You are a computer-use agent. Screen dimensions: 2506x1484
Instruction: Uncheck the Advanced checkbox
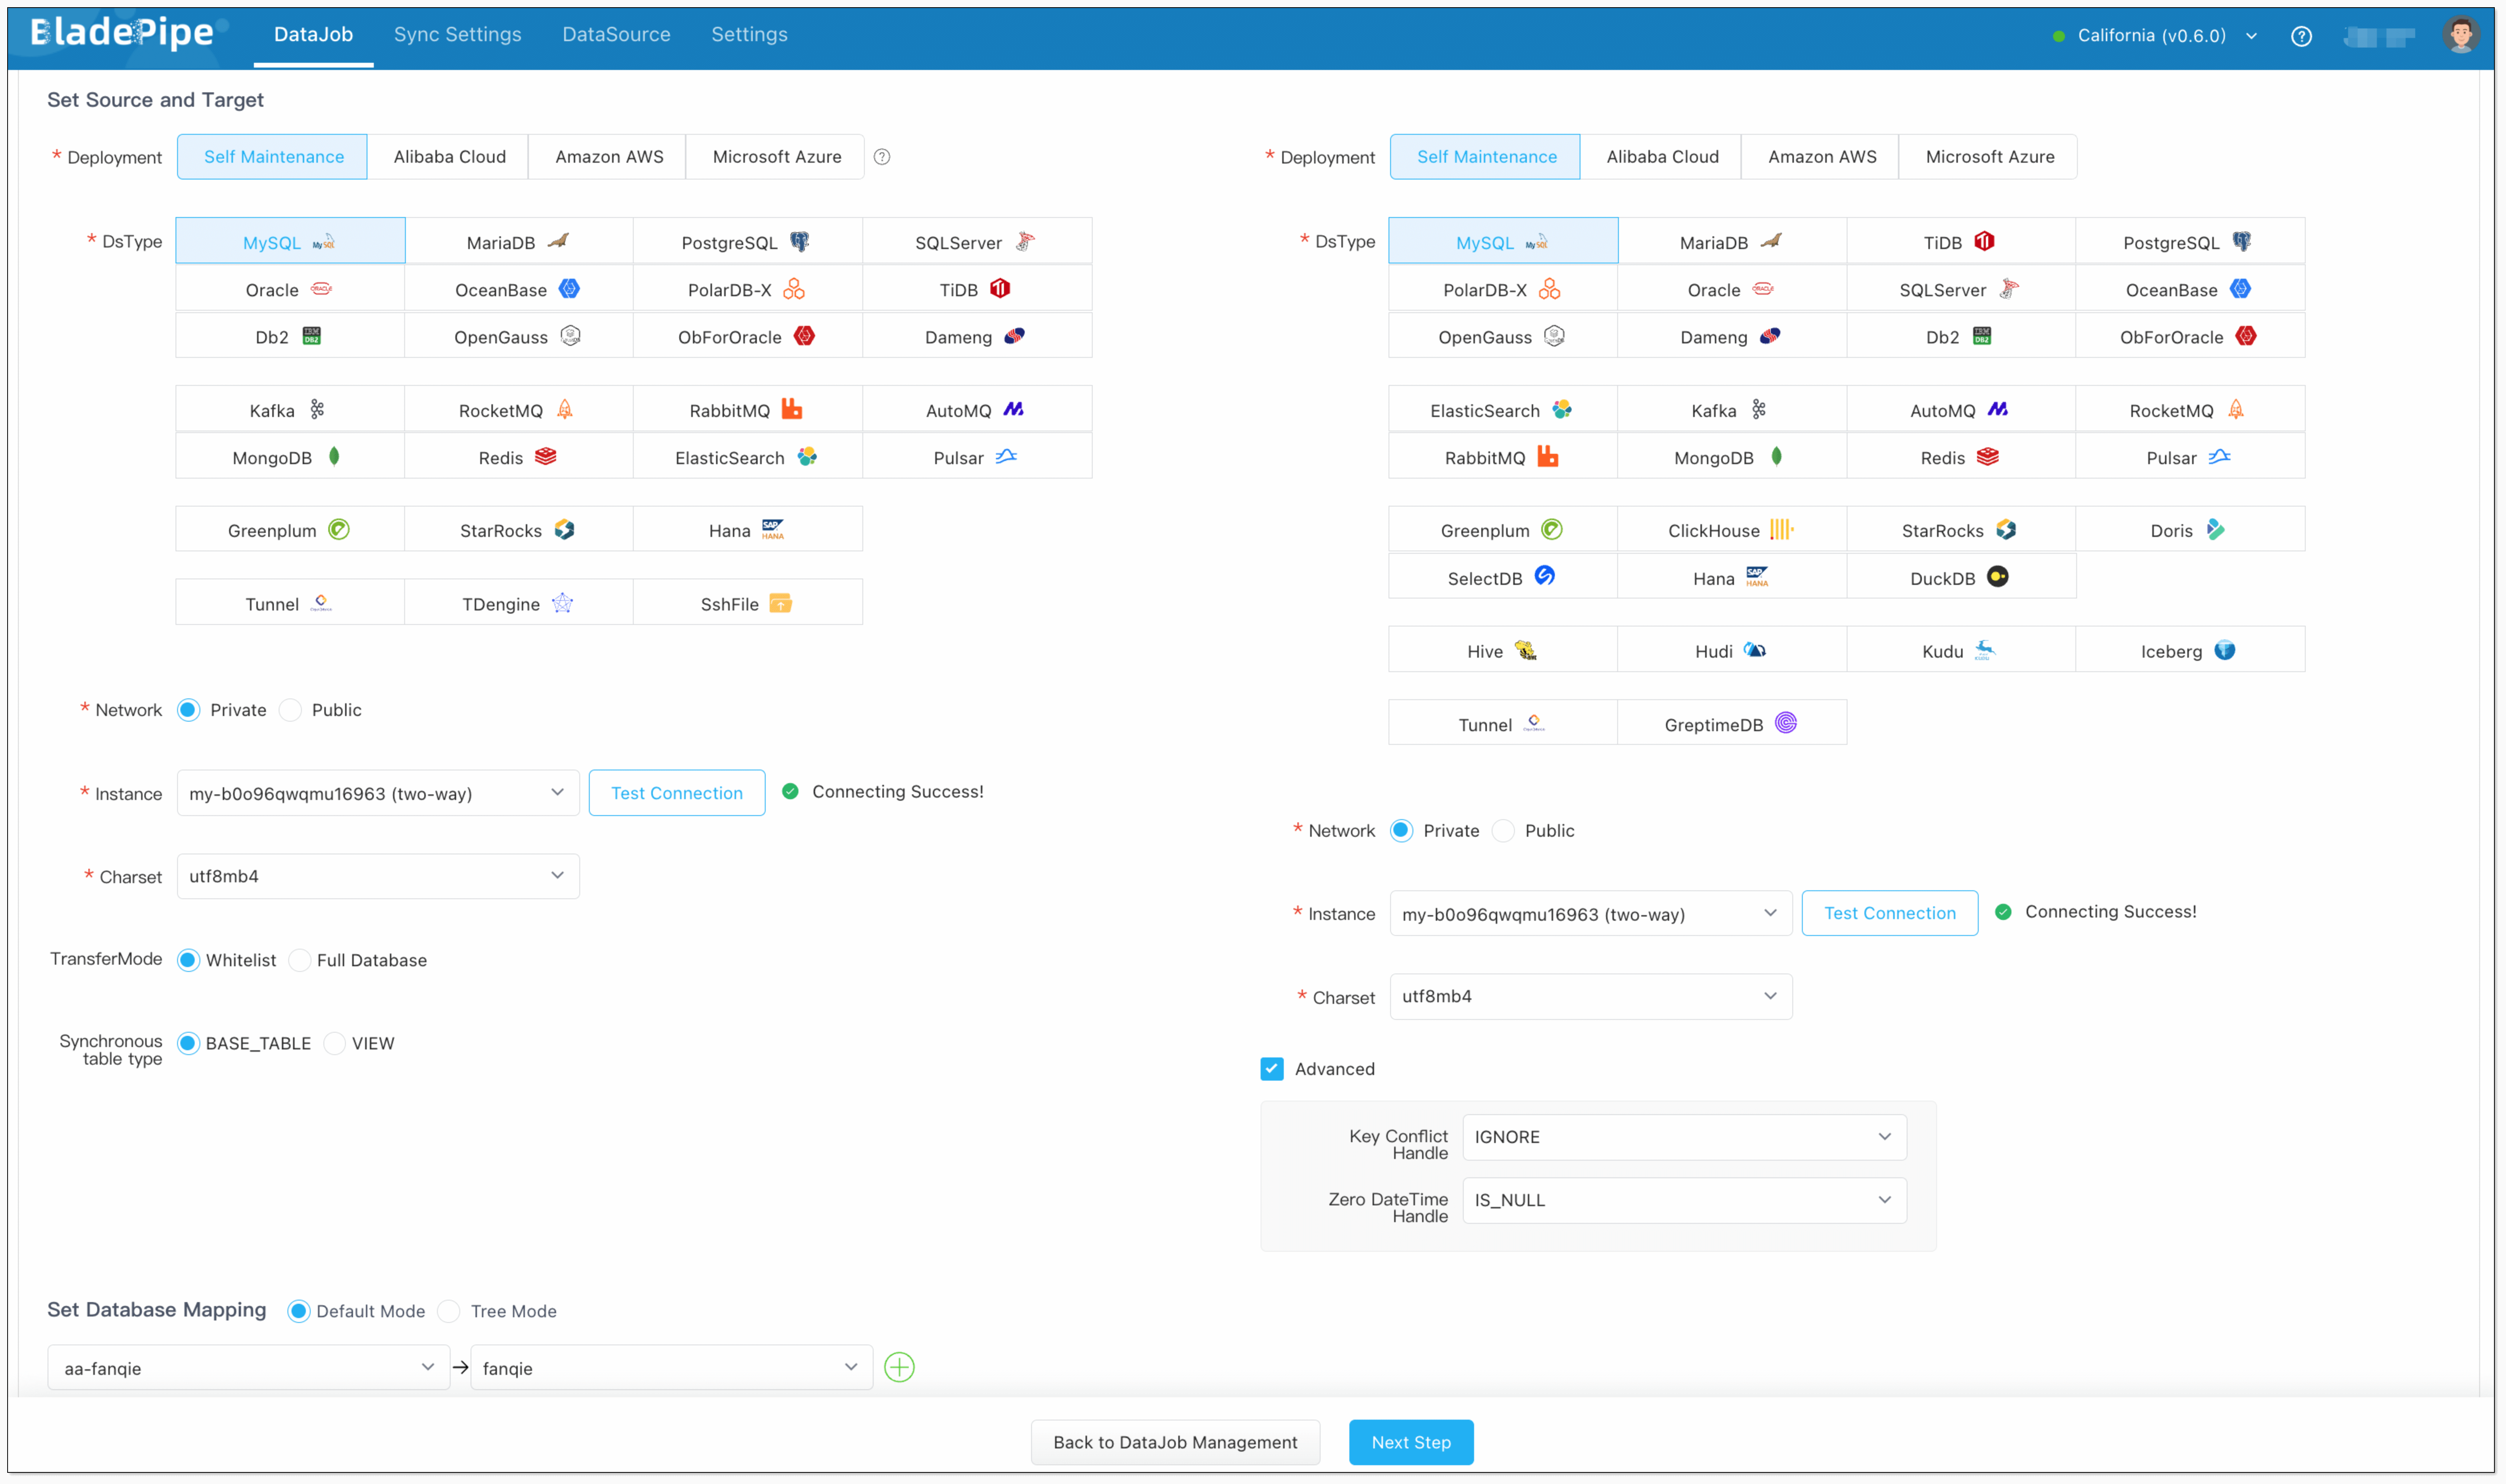pos(1271,1069)
